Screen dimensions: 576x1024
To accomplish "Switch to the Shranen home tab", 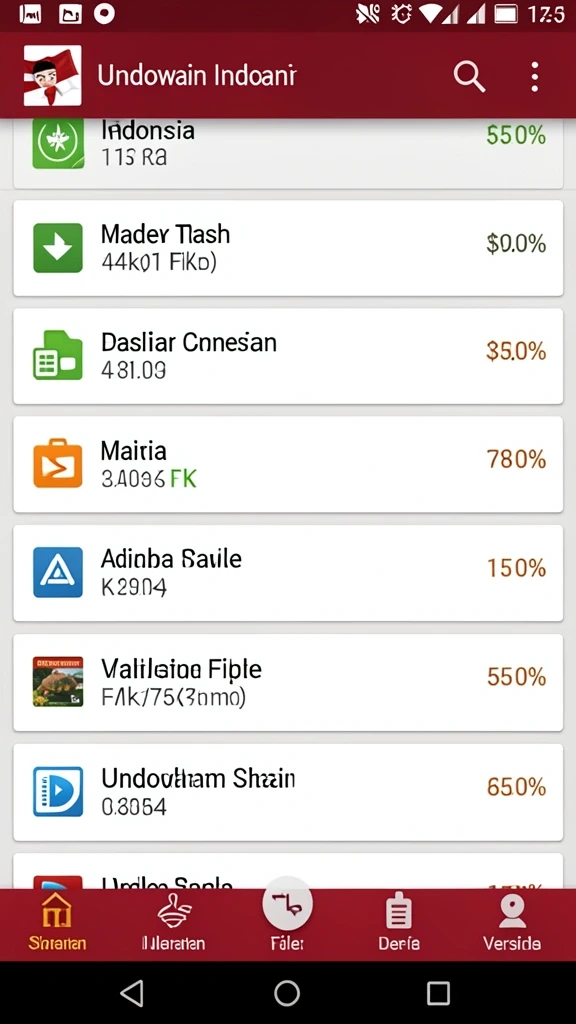I will (x=57, y=922).
